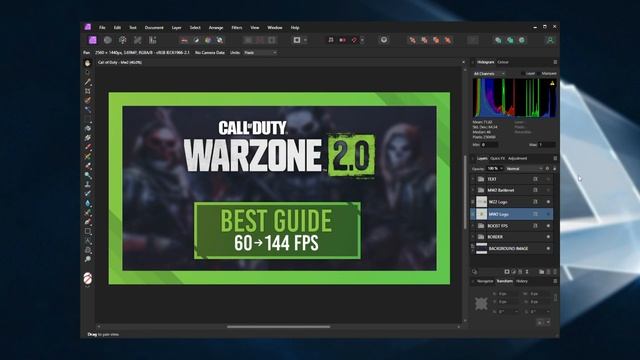Apply Auto White Balance from toolbar
This screenshot has width=640, height=360.
pyautogui.click(x=220, y=40)
